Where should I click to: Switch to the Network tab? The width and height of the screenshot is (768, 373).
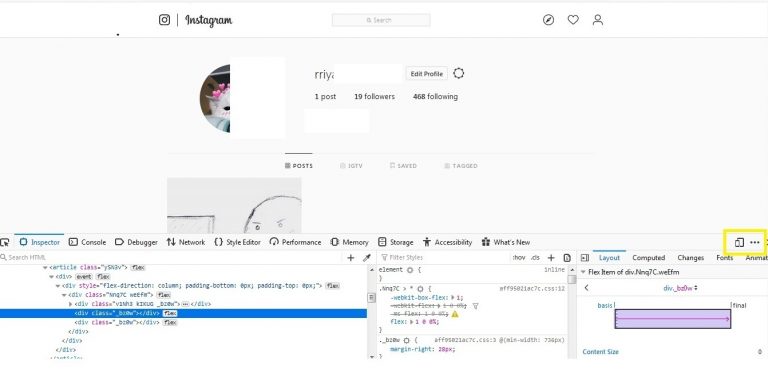click(186, 242)
